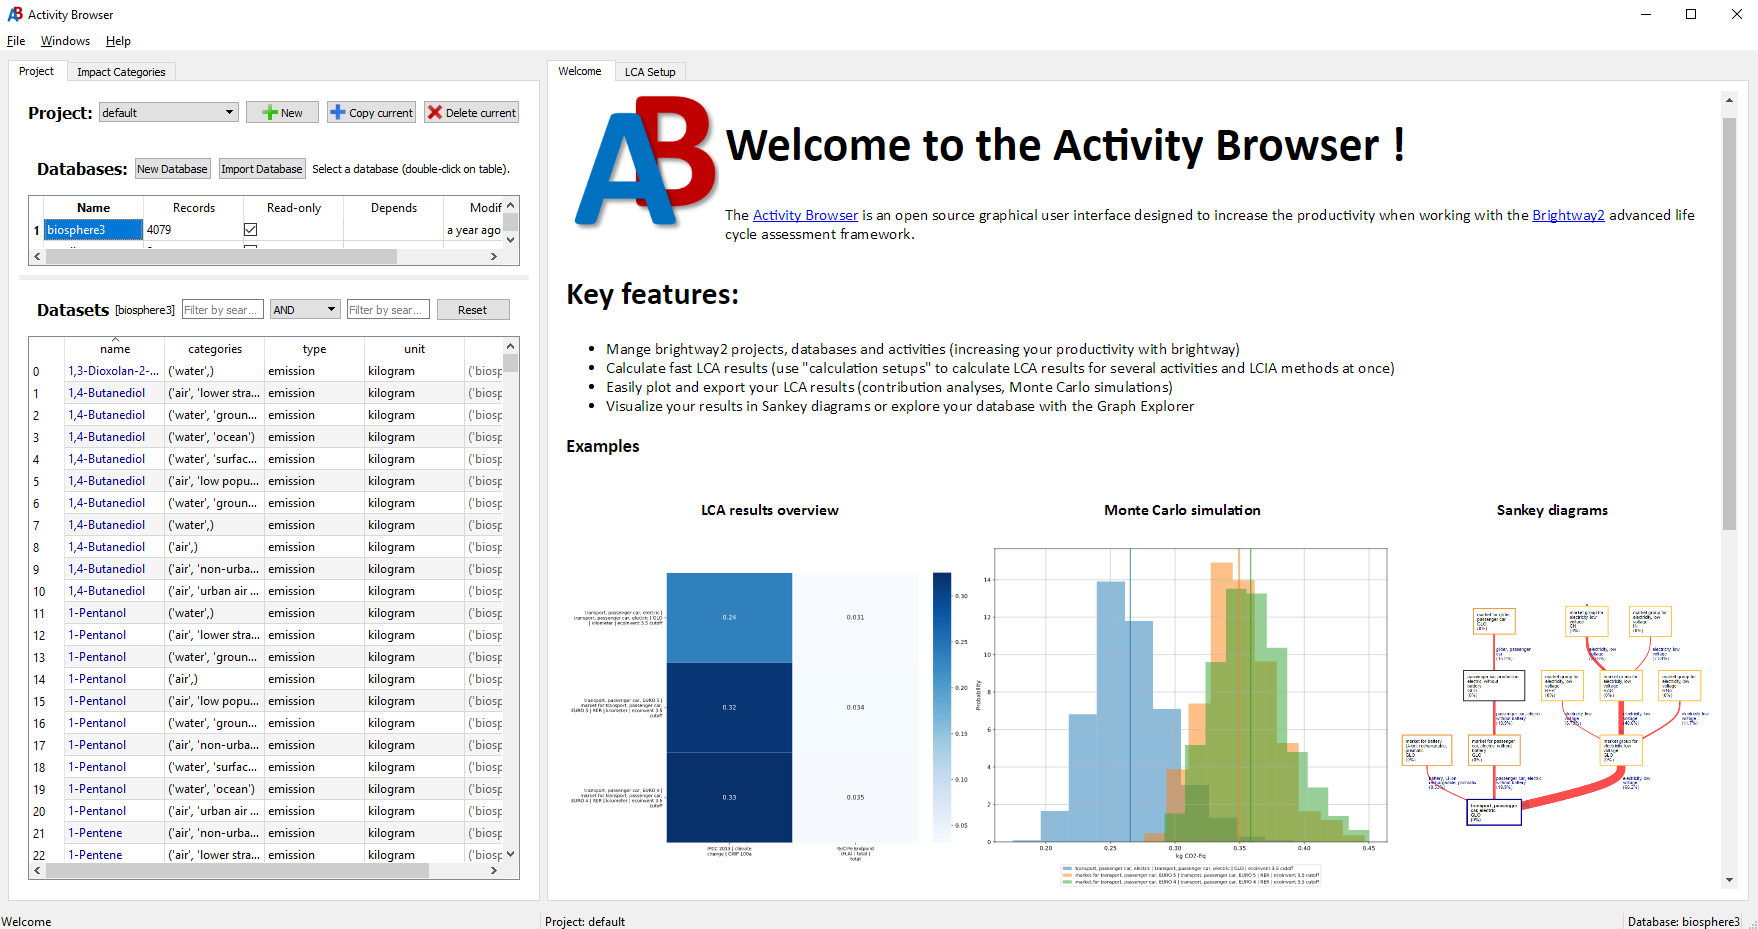Open the File menu
The image size is (1758, 929).
(16, 41)
